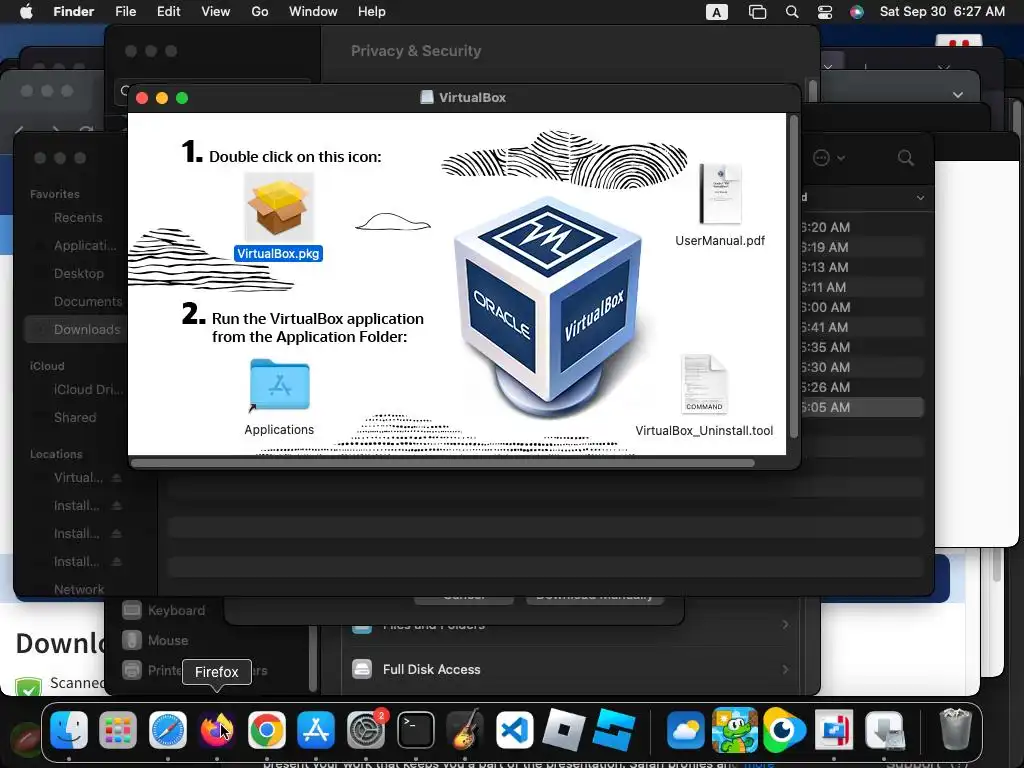
Task: Select the UserManual.pdf file icon
Action: (720, 194)
